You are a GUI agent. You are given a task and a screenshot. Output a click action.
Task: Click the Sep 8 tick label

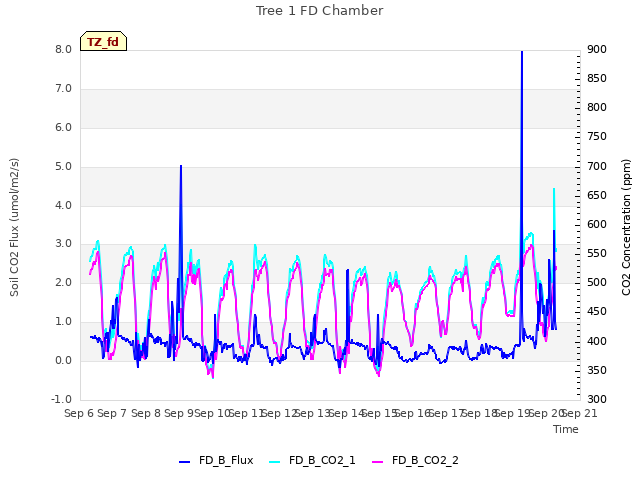tap(146, 413)
